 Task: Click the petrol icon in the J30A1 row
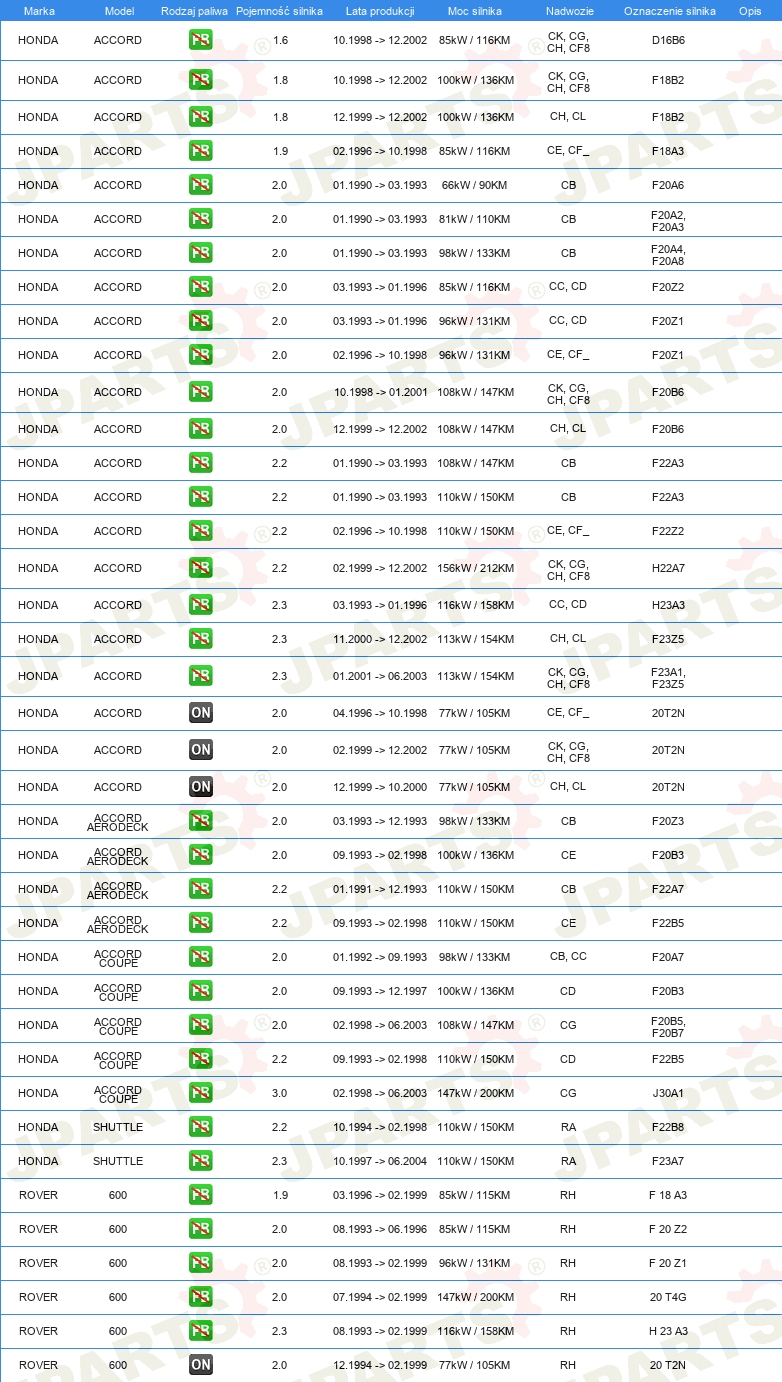click(x=201, y=1093)
